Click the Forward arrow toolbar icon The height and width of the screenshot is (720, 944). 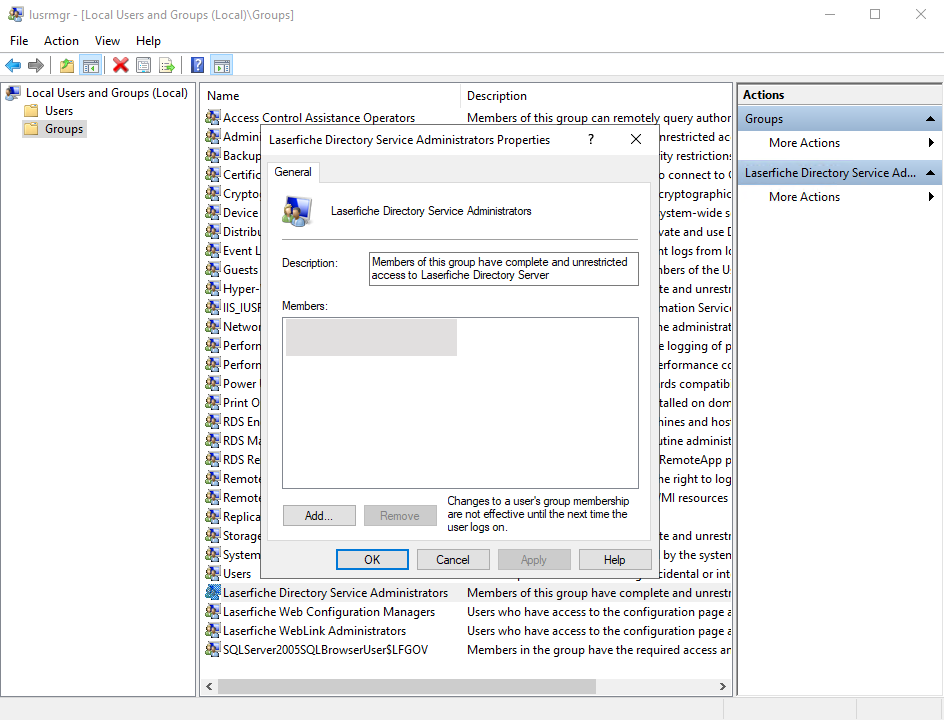tap(36, 65)
